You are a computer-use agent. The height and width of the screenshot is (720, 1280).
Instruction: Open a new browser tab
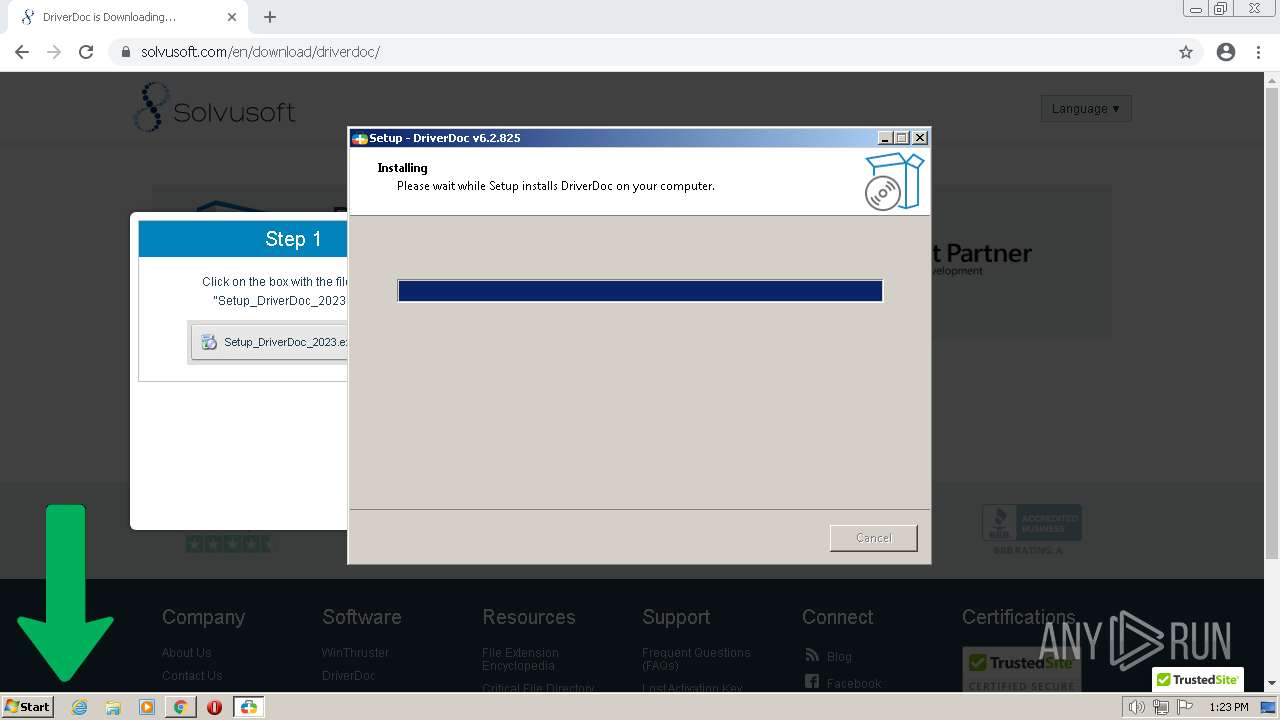click(x=270, y=17)
